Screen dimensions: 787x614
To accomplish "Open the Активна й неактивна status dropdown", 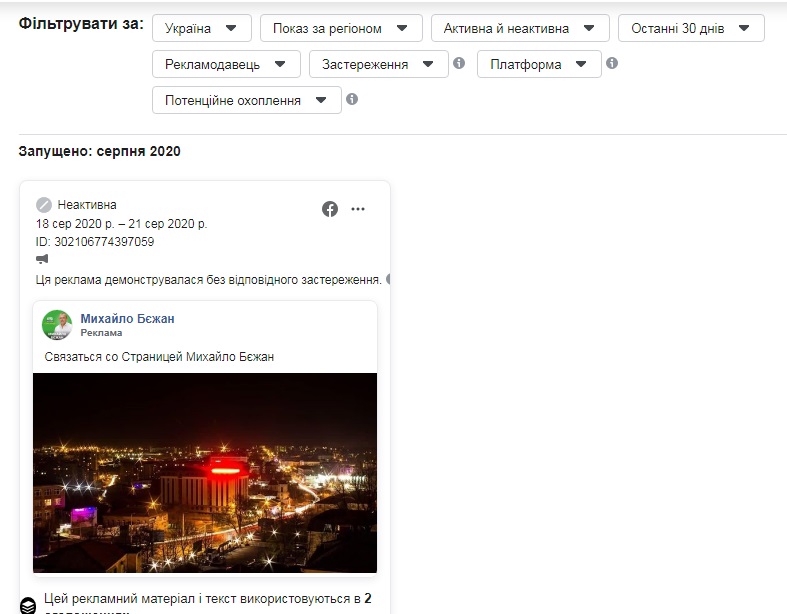I will (x=519, y=28).
